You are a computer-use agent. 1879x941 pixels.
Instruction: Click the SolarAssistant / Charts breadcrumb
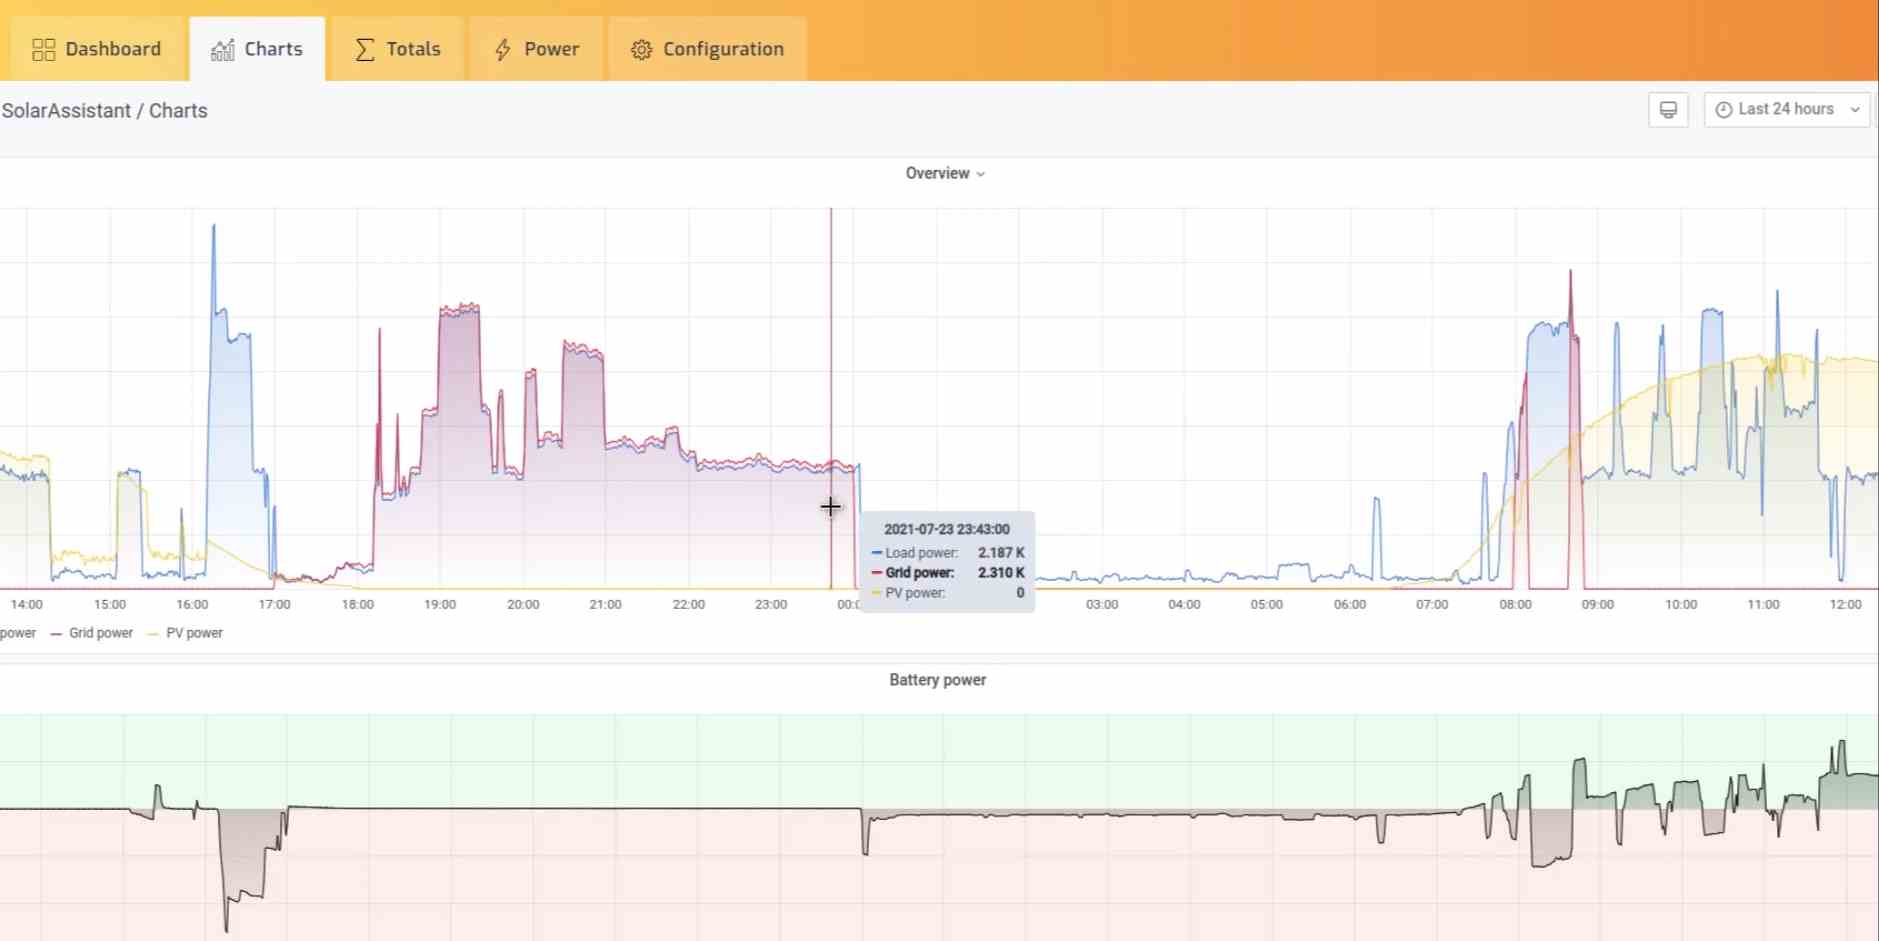104,111
